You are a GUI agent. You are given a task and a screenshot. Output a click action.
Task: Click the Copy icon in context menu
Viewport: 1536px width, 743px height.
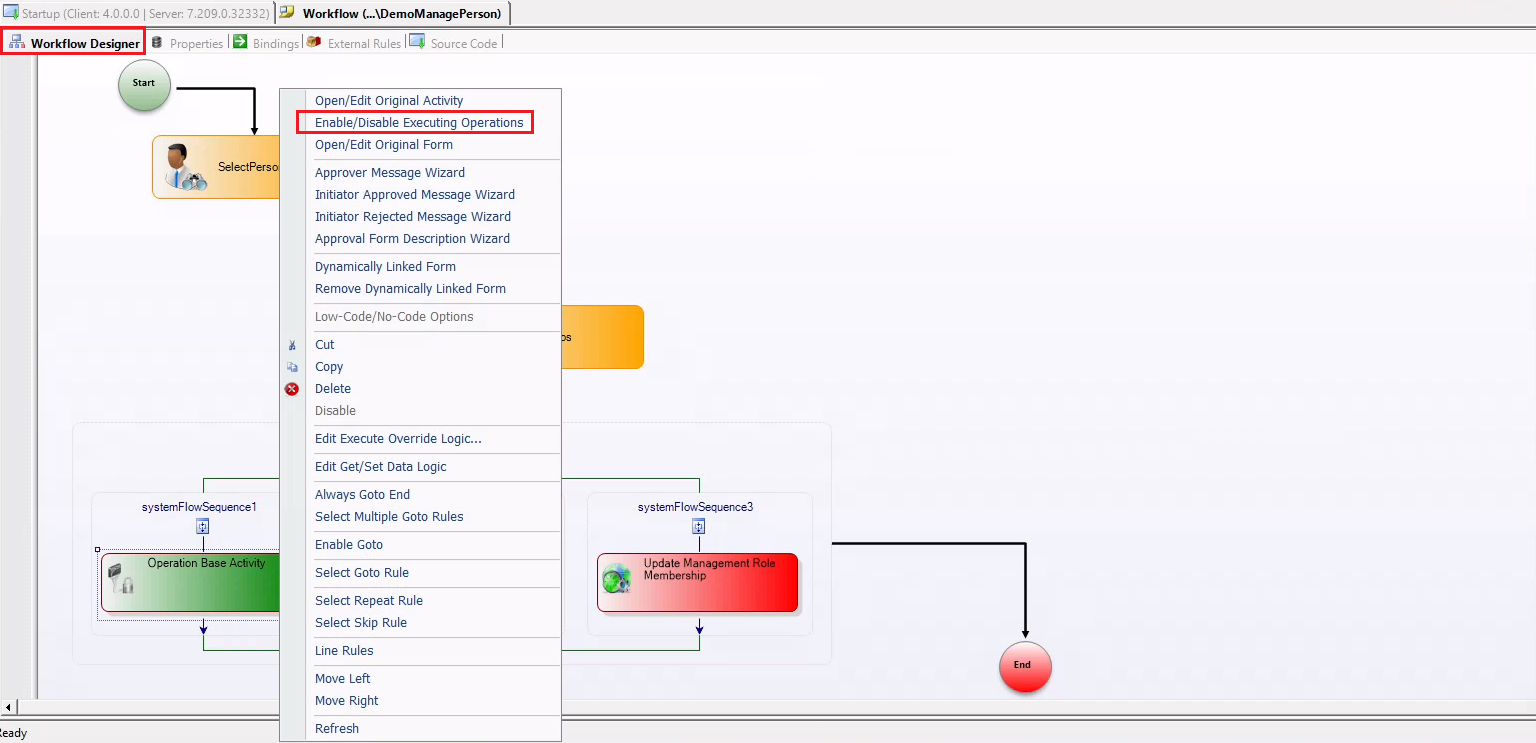tap(292, 367)
